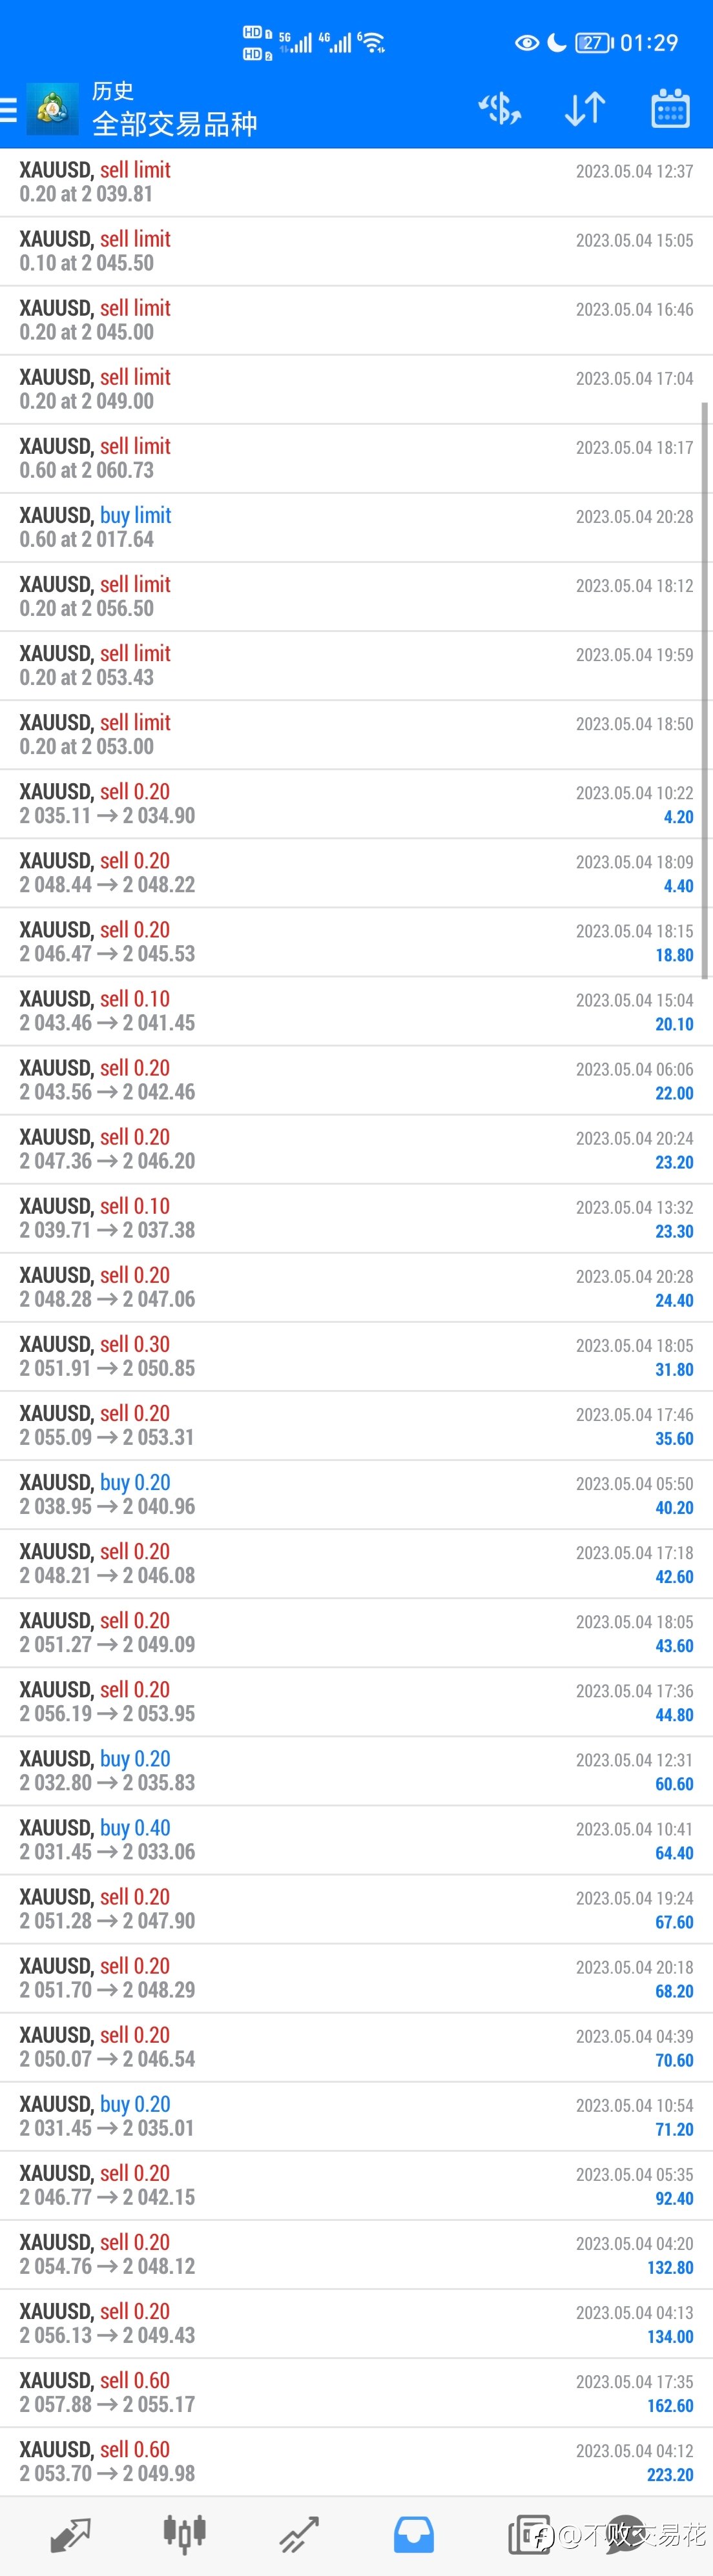This screenshot has width=713, height=2576.
Task: Click the vertical scrollbar on the right edge
Action: (705, 690)
